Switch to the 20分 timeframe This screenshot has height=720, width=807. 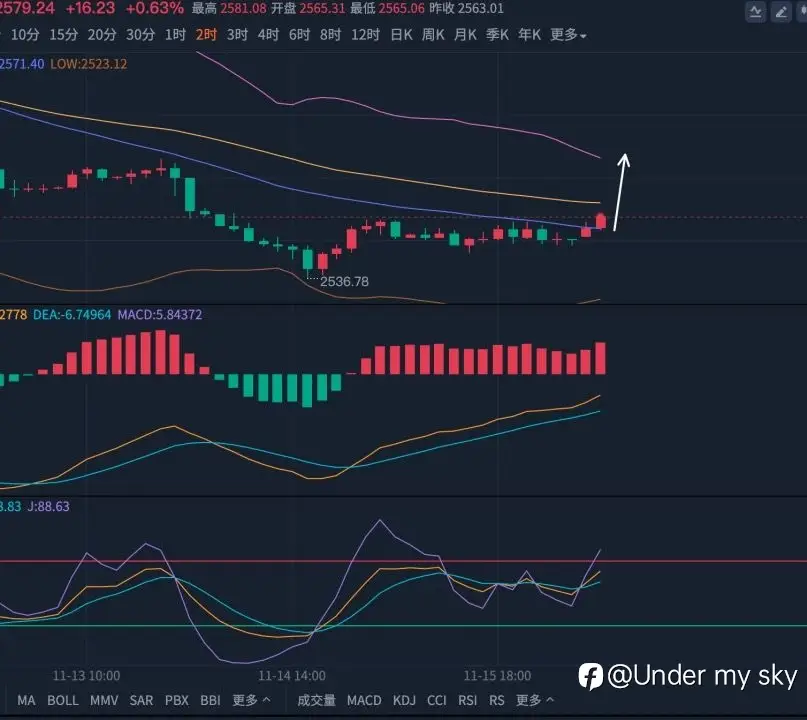pos(102,35)
